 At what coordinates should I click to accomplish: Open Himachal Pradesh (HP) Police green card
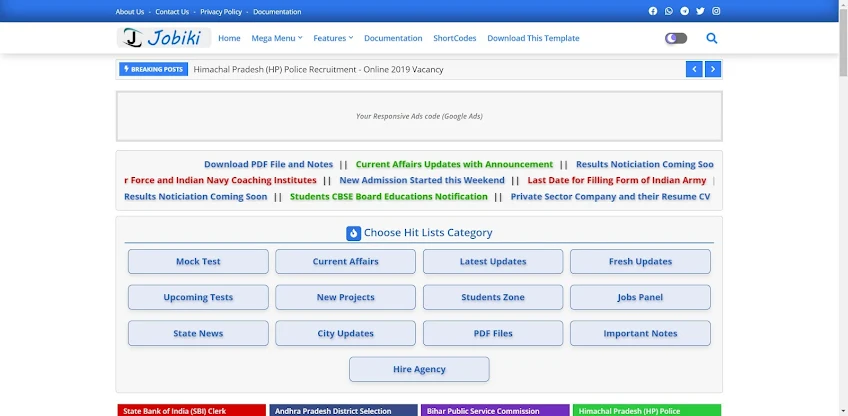[x=647, y=411]
